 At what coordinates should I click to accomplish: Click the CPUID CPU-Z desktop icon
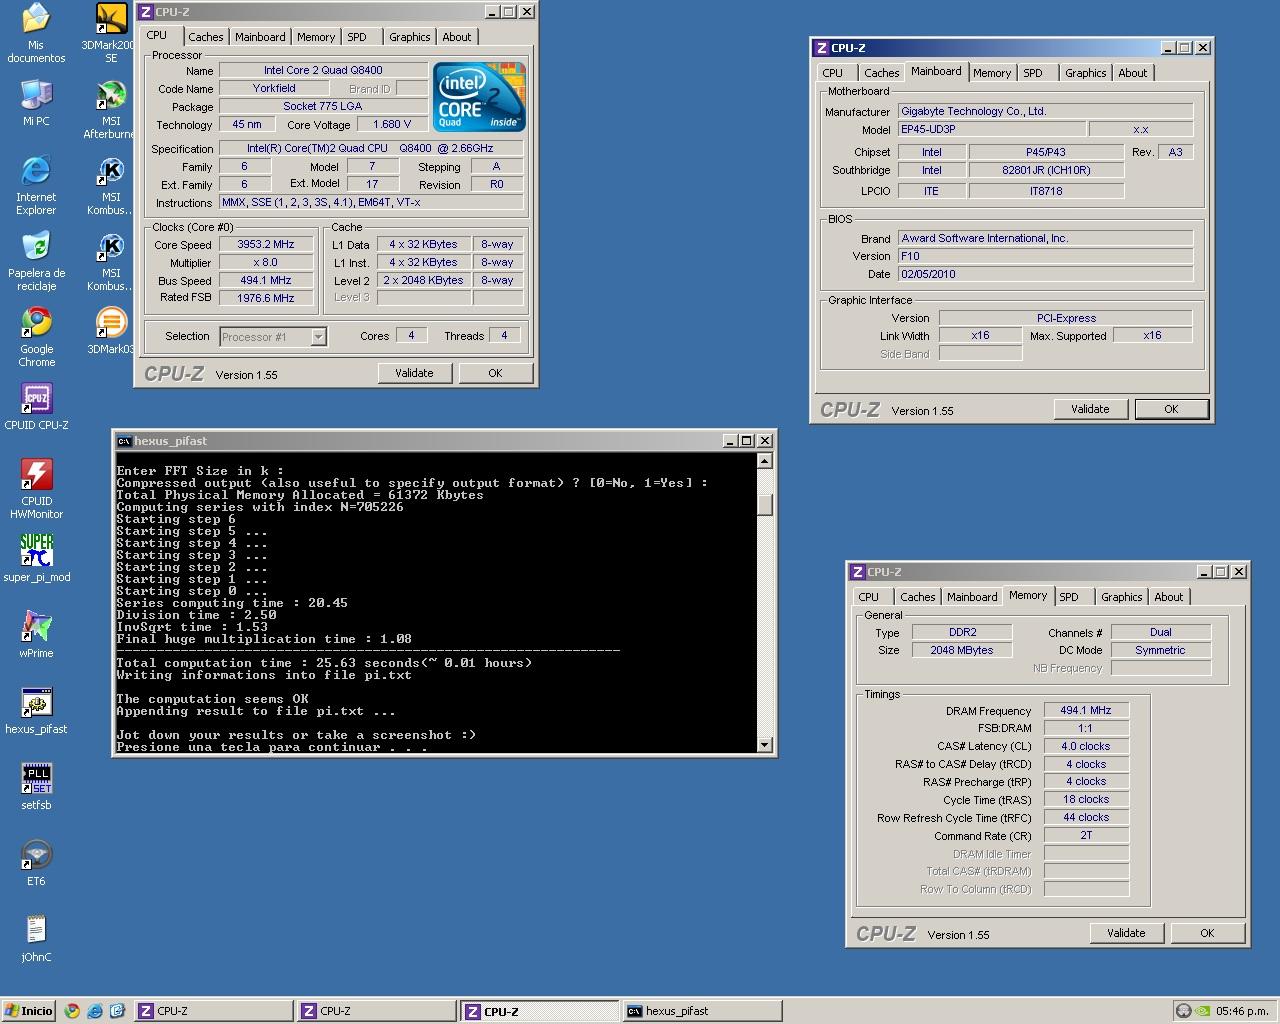(x=36, y=407)
